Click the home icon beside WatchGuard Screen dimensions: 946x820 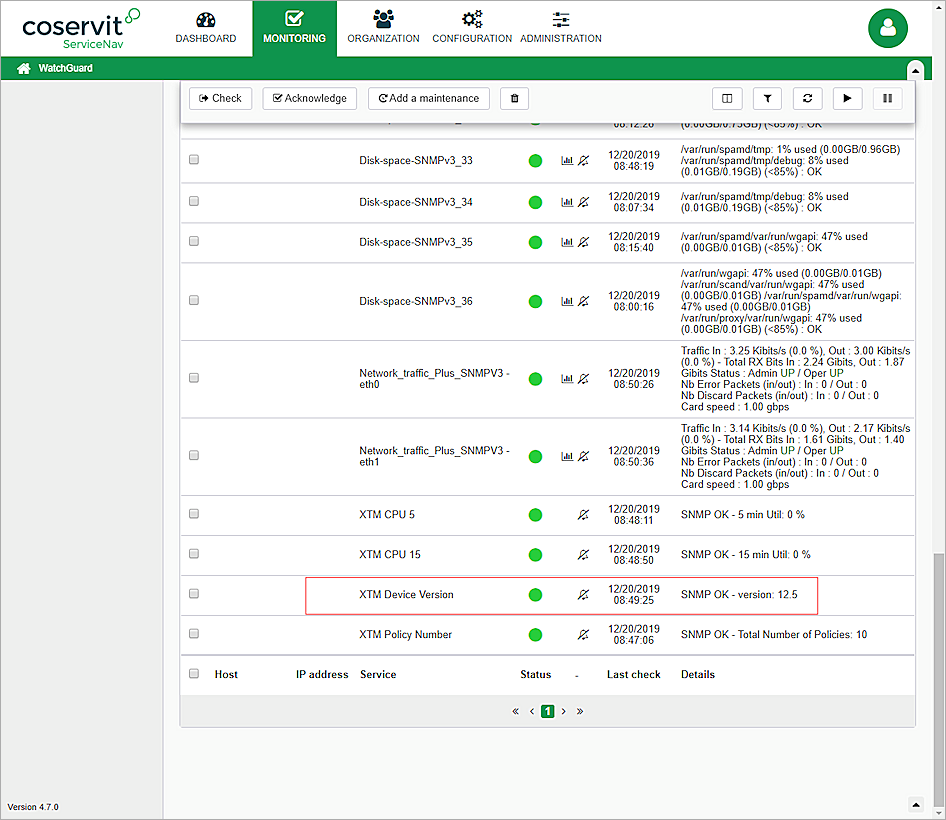(23, 69)
